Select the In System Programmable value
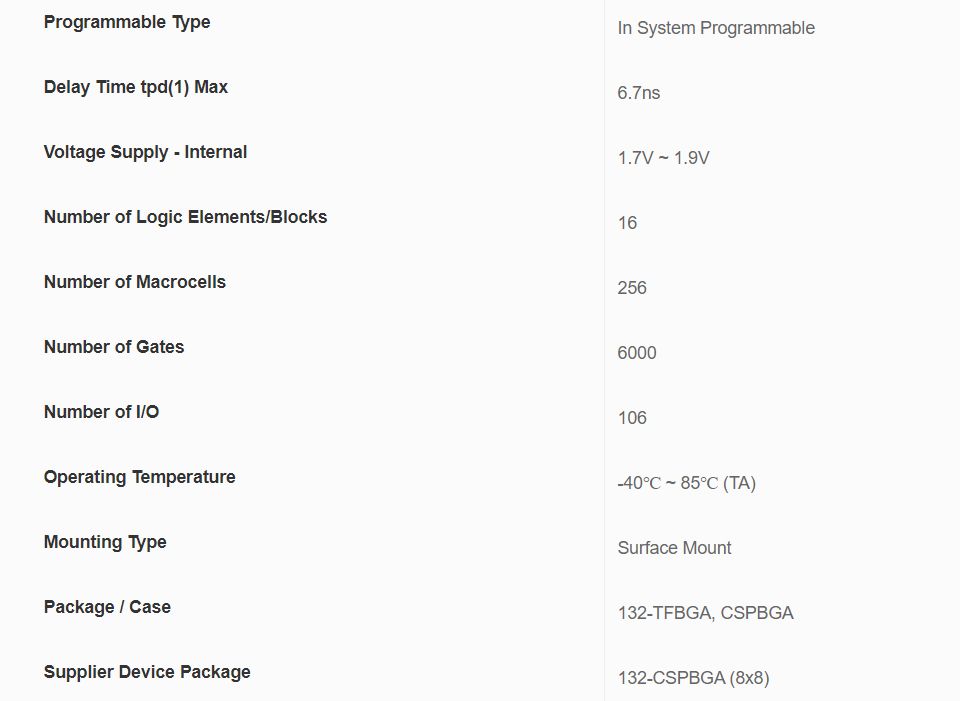 tap(716, 28)
